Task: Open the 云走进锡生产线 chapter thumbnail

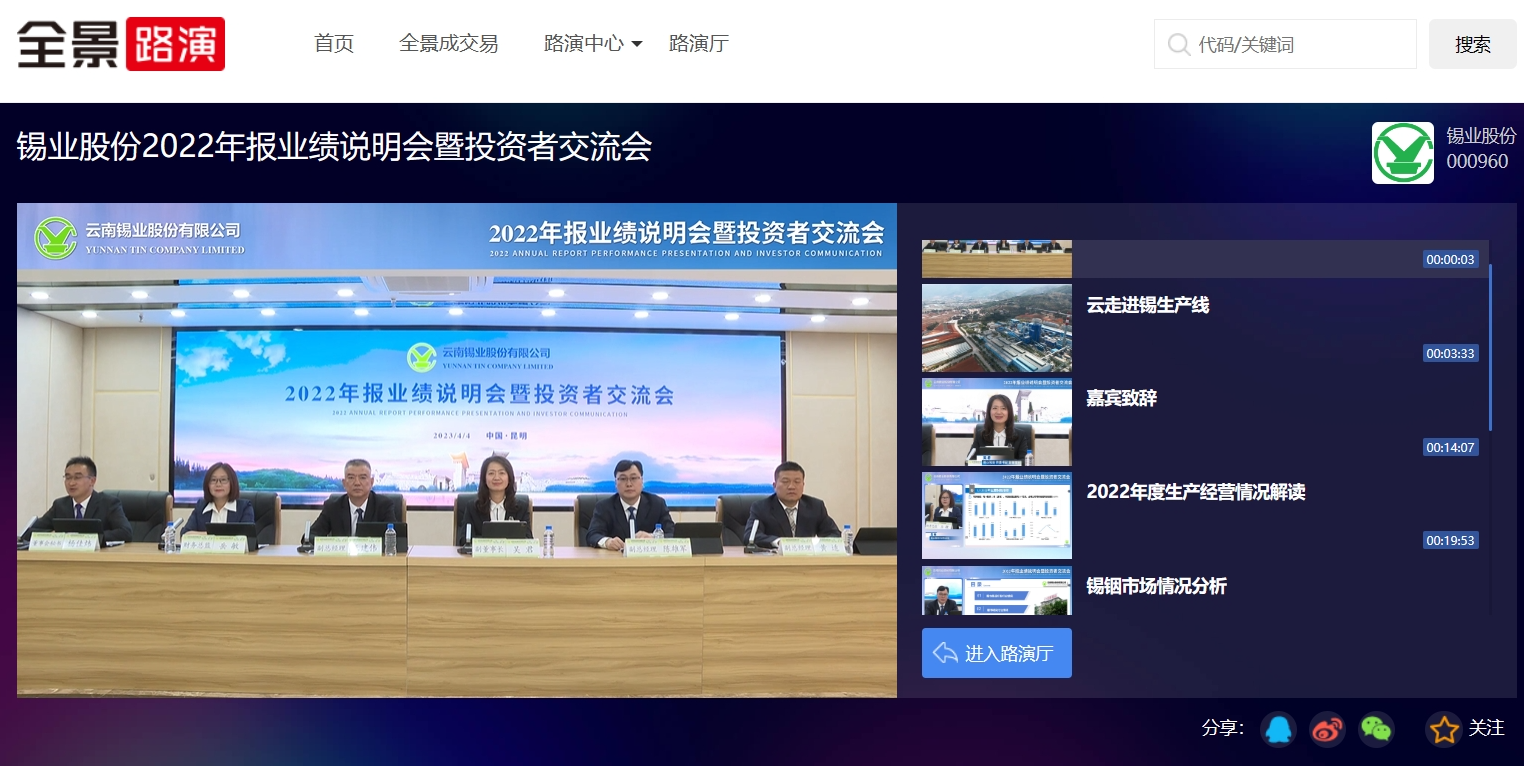Action: pyautogui.click(x=996, y=328)
